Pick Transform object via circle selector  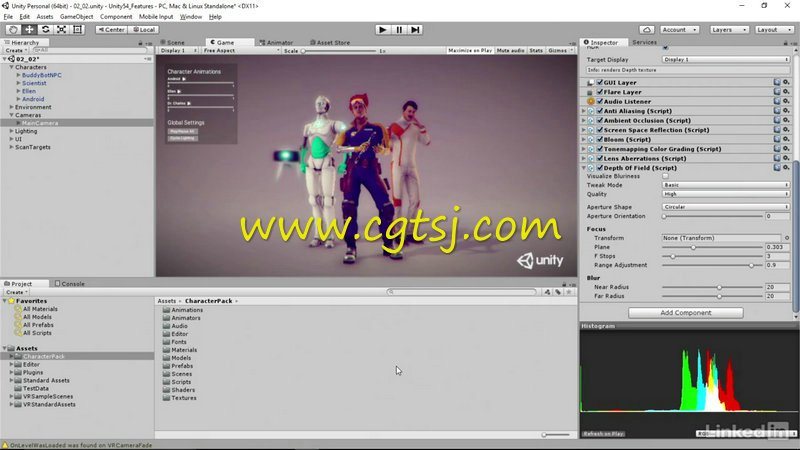[787, 238]
